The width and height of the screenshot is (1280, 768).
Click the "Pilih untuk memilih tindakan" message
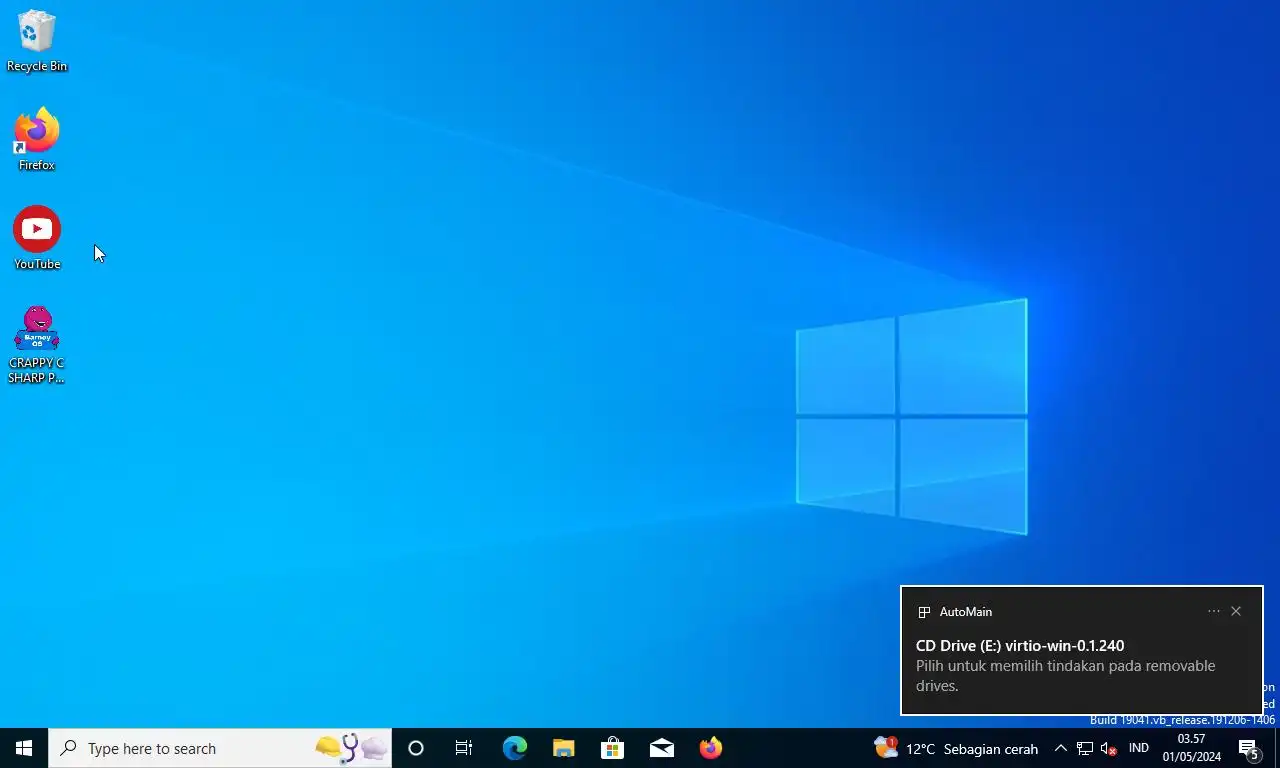pyautogui.click(x=1066, y=676)
